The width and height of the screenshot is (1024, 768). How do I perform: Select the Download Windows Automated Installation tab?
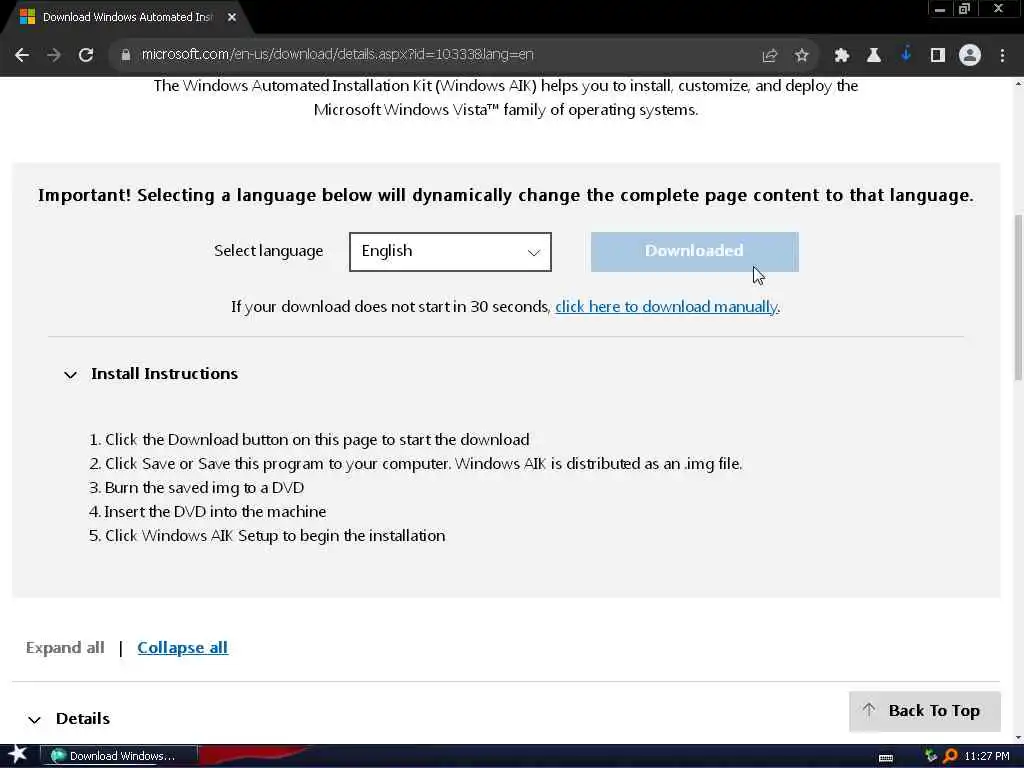click(127, 17)
